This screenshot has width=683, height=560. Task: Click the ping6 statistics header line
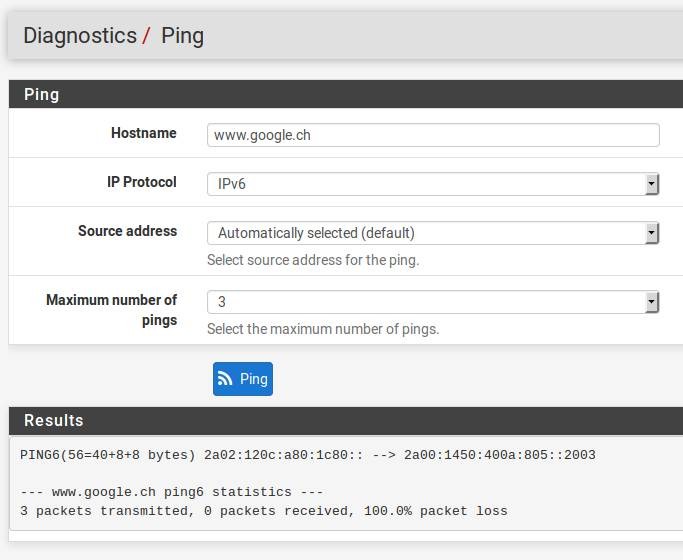click(x=169, y=492)
